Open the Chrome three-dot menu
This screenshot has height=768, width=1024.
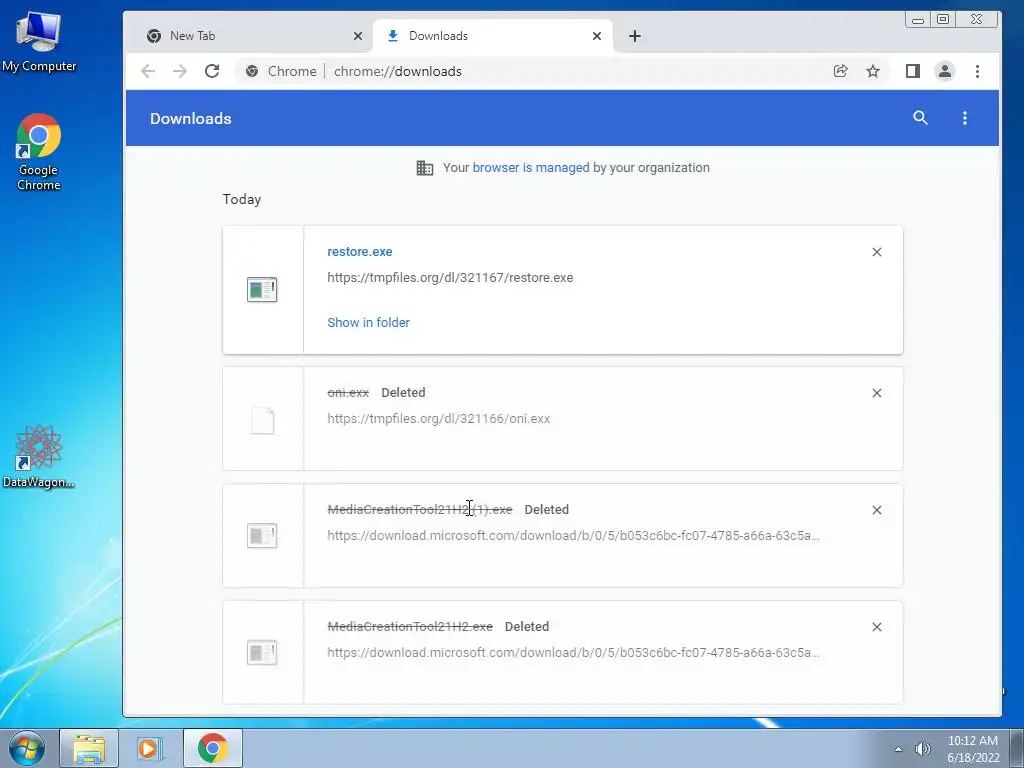tap(977, 71)
